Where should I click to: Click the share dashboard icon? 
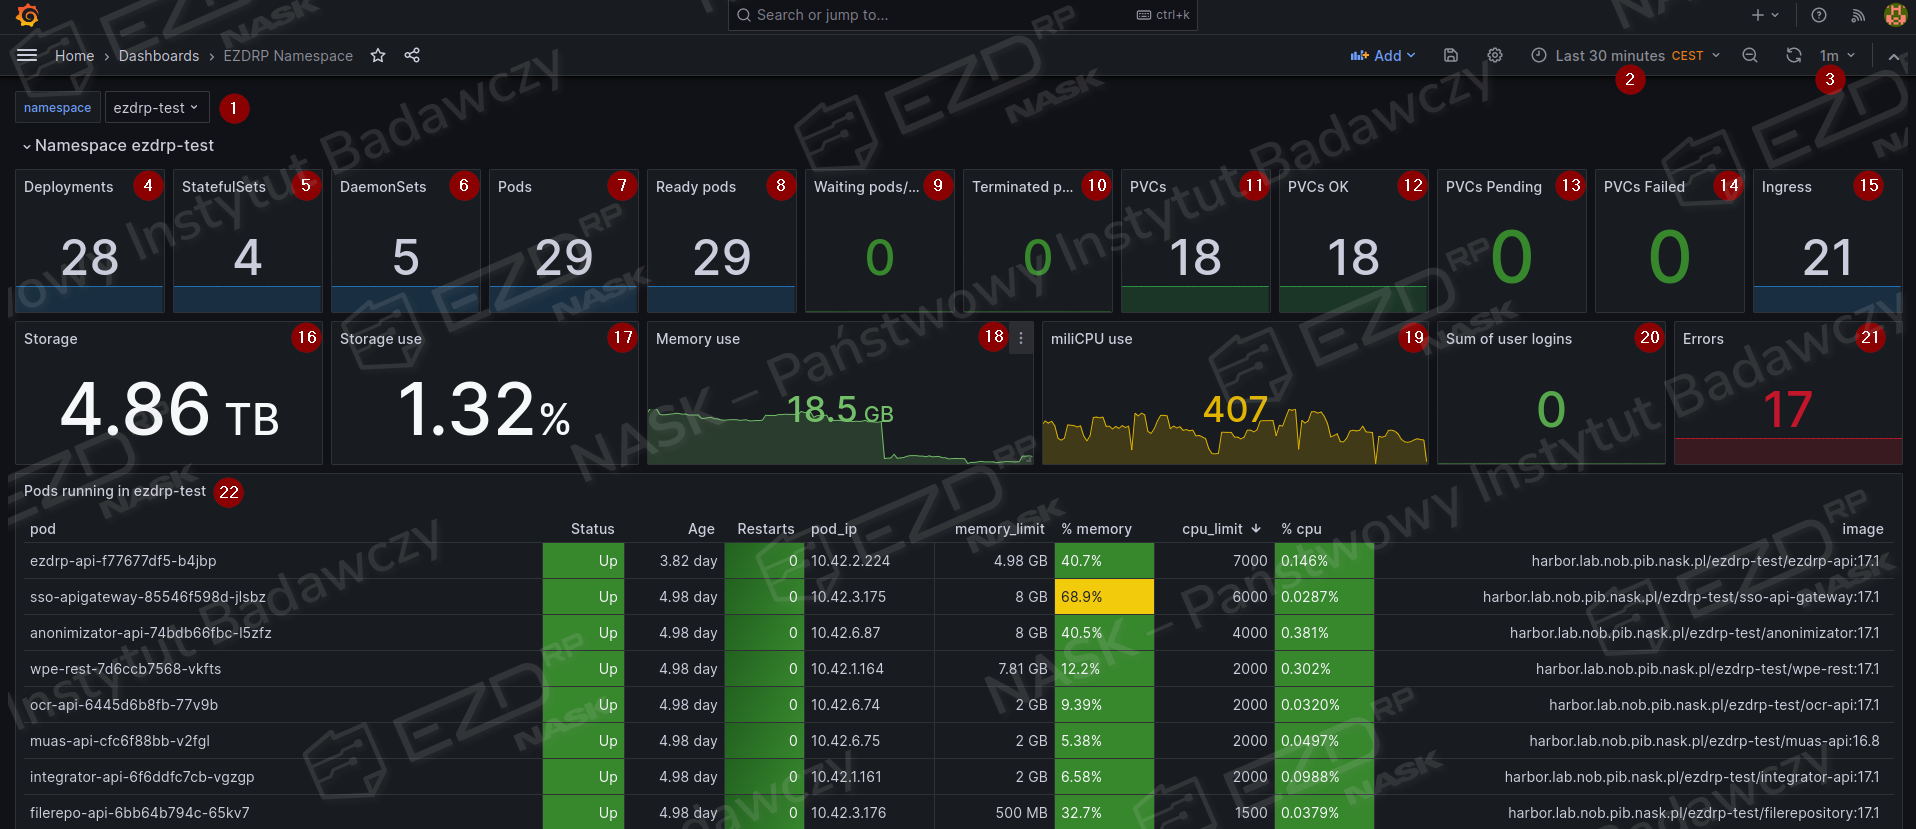click(x=412, y=56)
